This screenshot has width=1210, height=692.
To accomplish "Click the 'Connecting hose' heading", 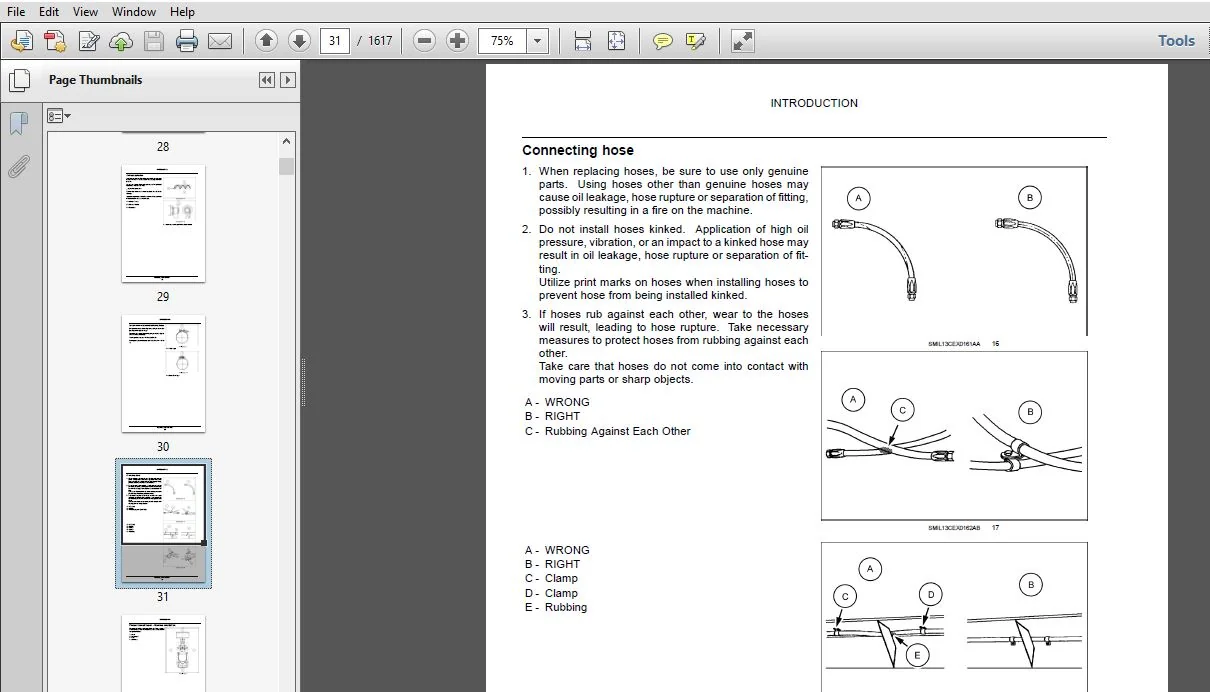I will pyautogui.click(x=578, y=150).
